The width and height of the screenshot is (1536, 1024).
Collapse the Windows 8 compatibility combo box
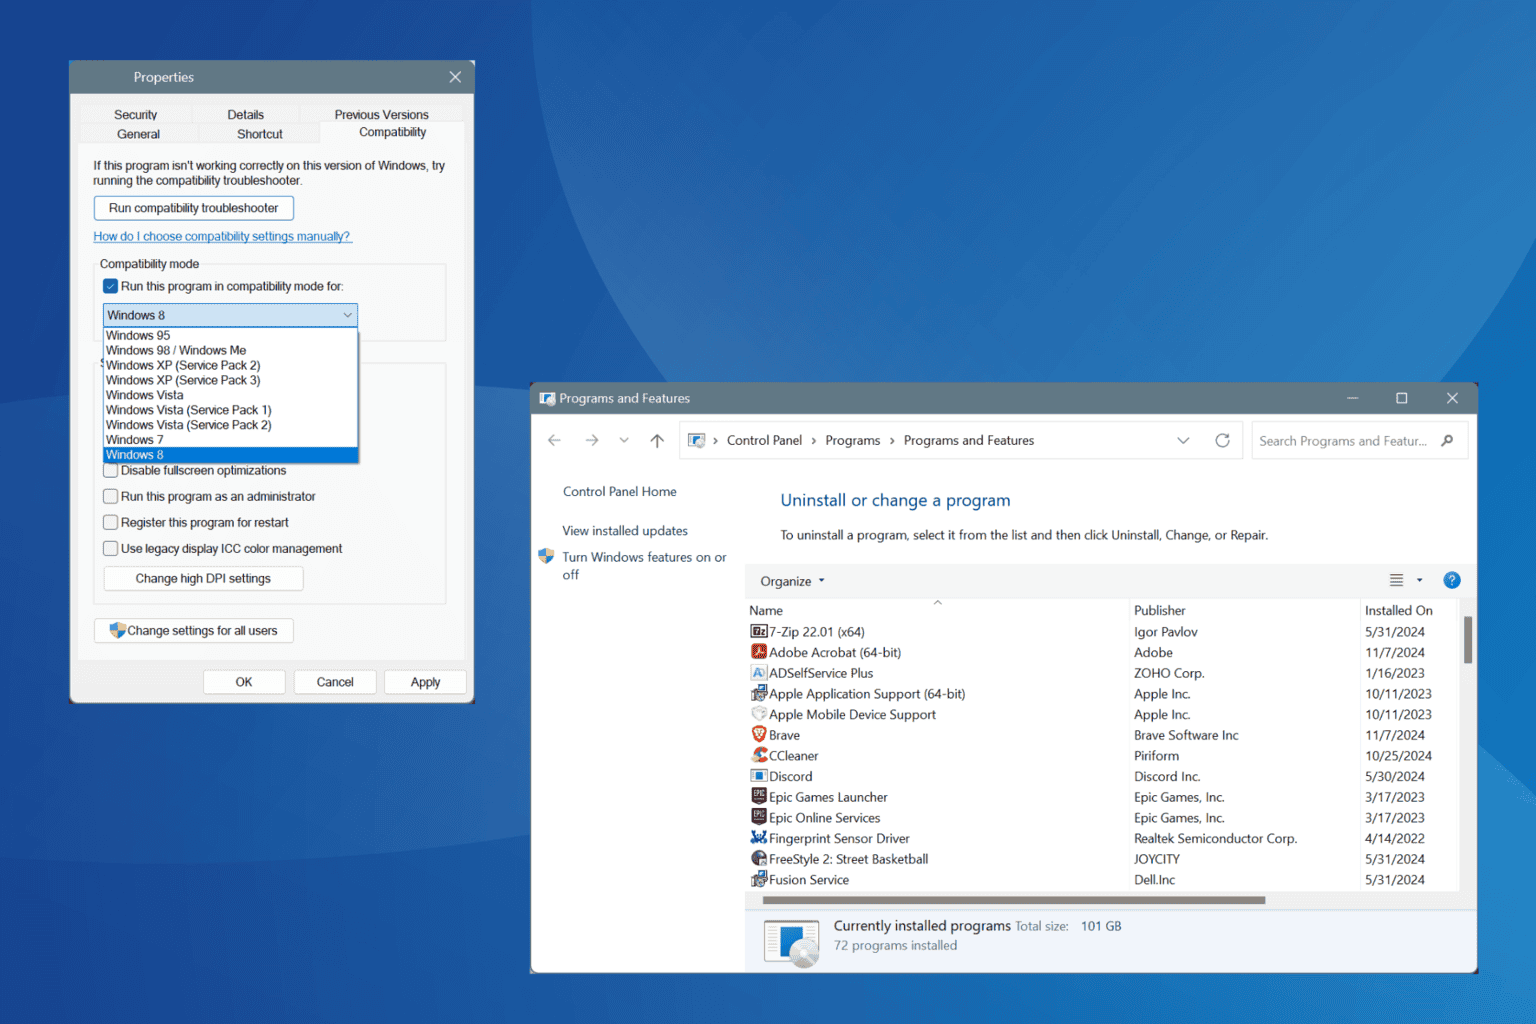(x=230, y=315)
